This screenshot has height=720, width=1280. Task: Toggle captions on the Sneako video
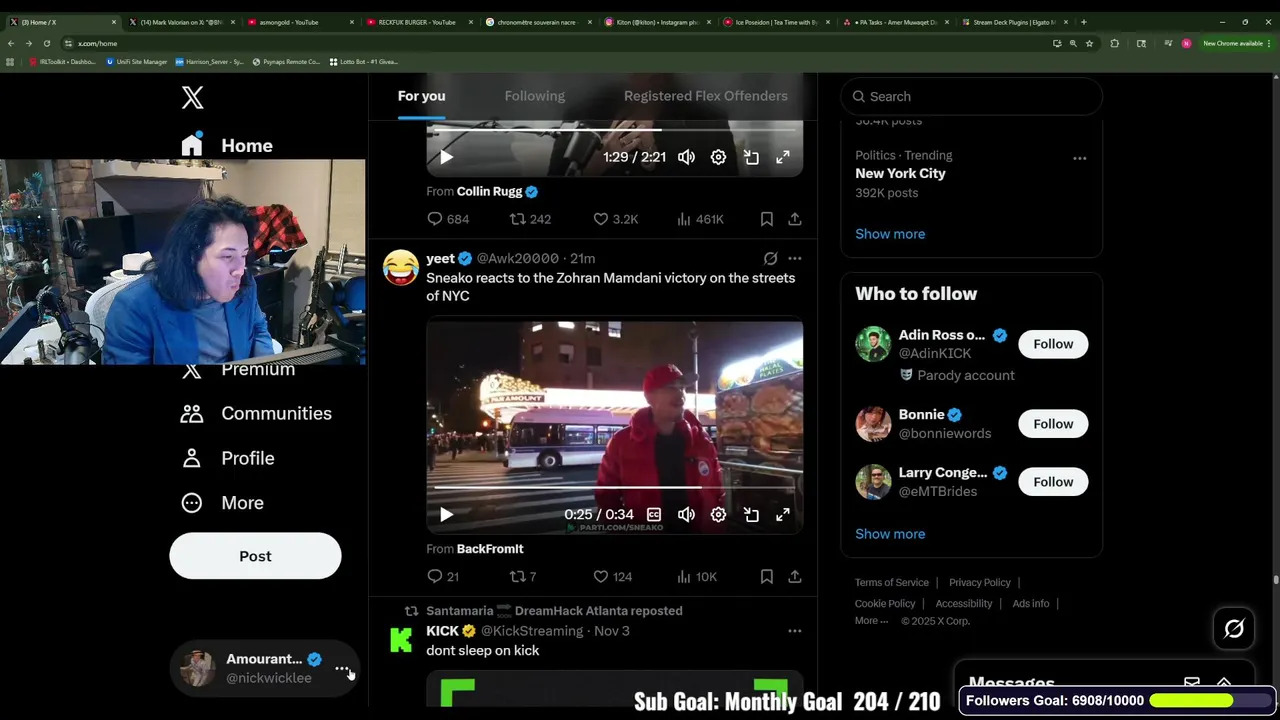click(654, 515)
